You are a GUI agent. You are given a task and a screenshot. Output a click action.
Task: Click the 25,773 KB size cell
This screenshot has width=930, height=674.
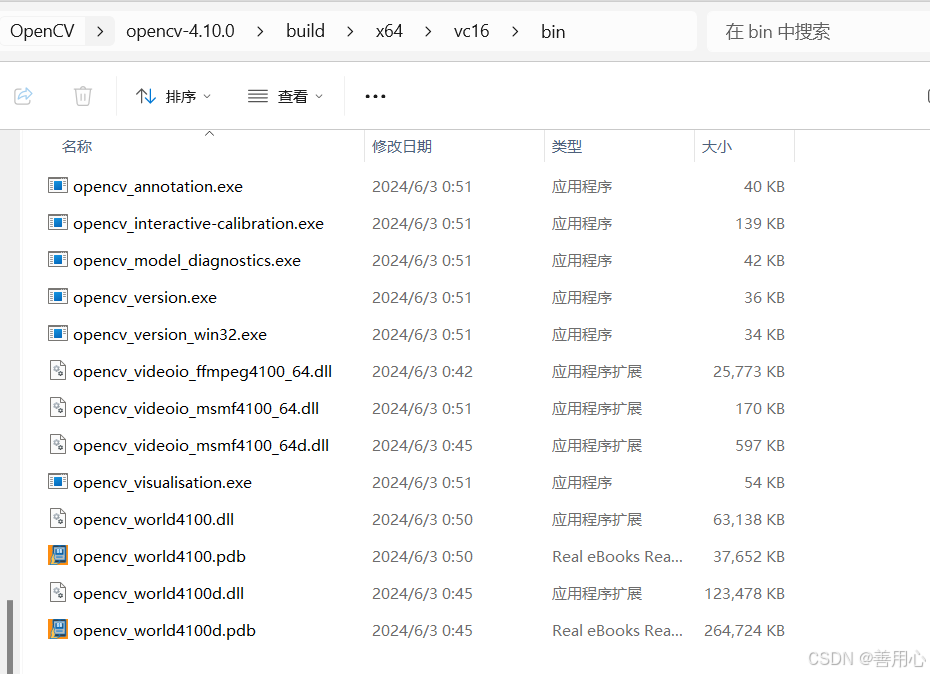pos(749,371)
